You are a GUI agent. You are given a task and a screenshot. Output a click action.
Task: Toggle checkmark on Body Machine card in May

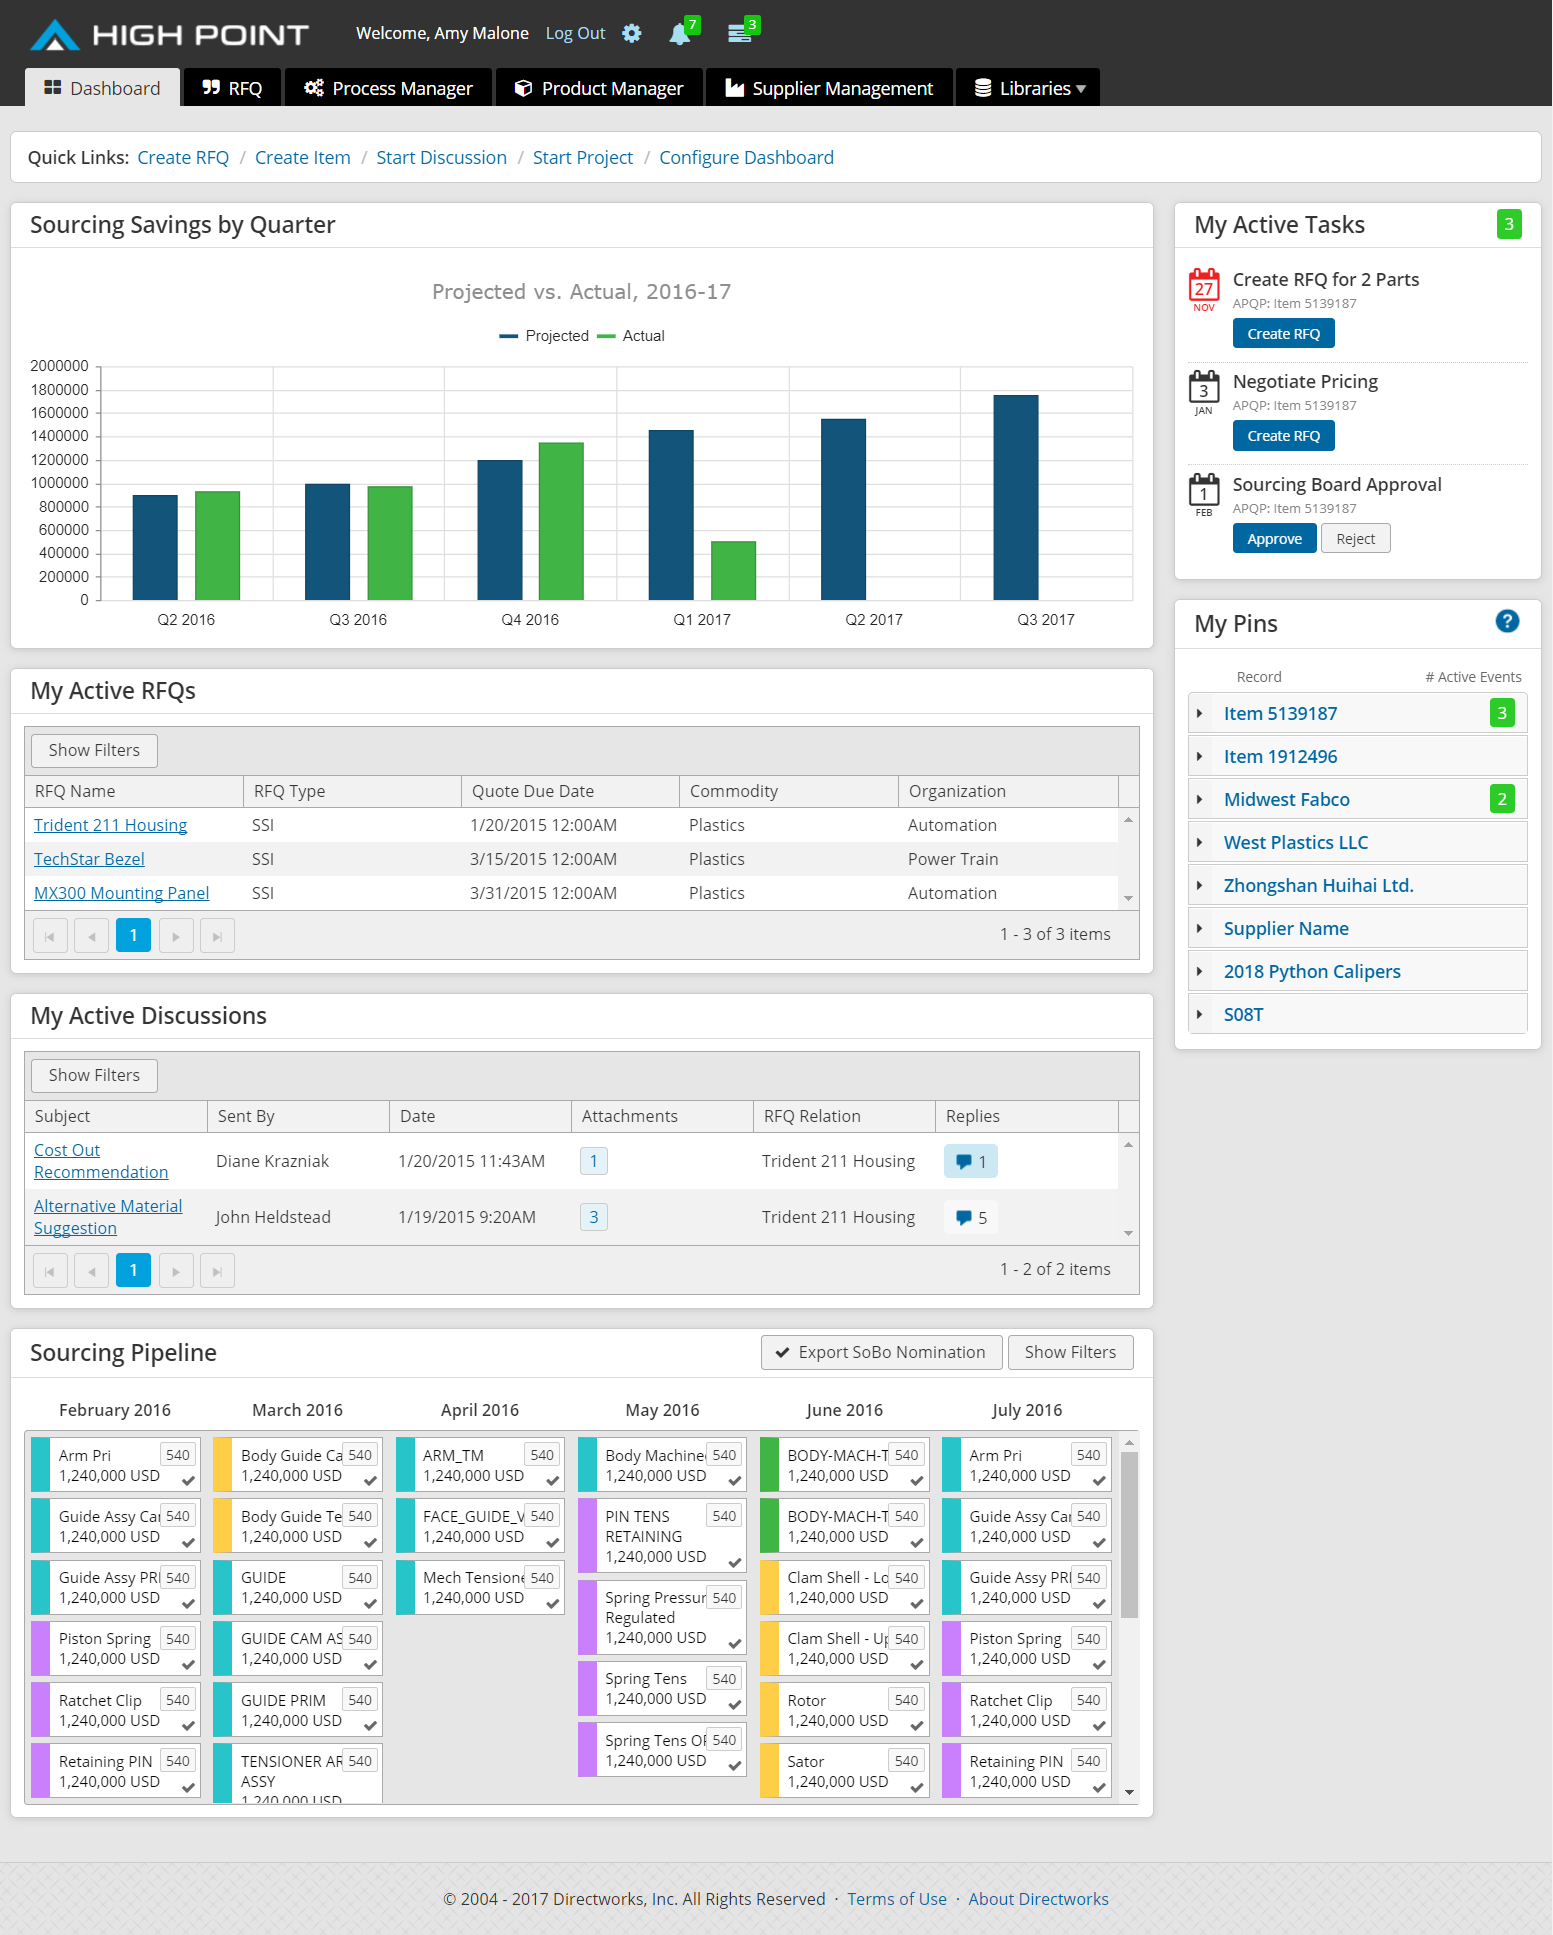(x=734, y=1482)
